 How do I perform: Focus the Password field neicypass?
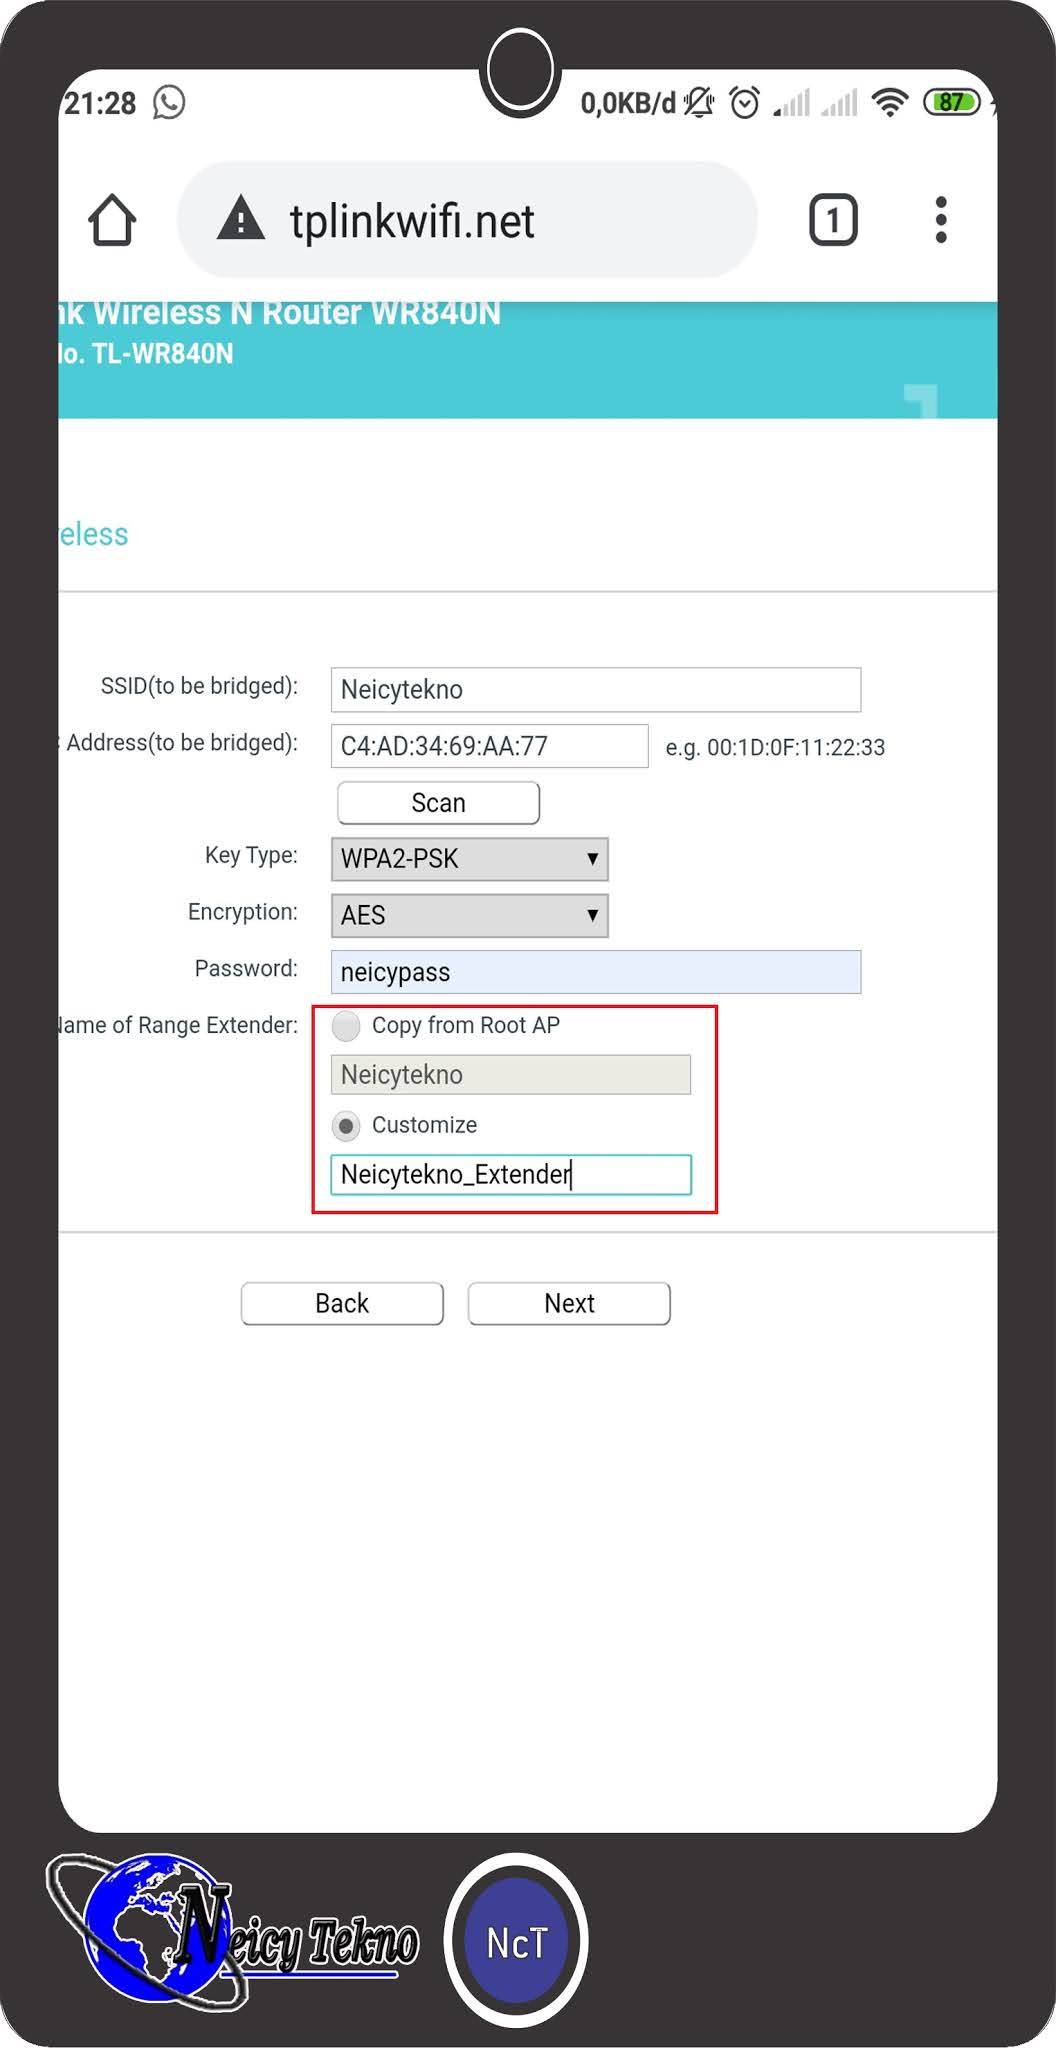point(596,972)
